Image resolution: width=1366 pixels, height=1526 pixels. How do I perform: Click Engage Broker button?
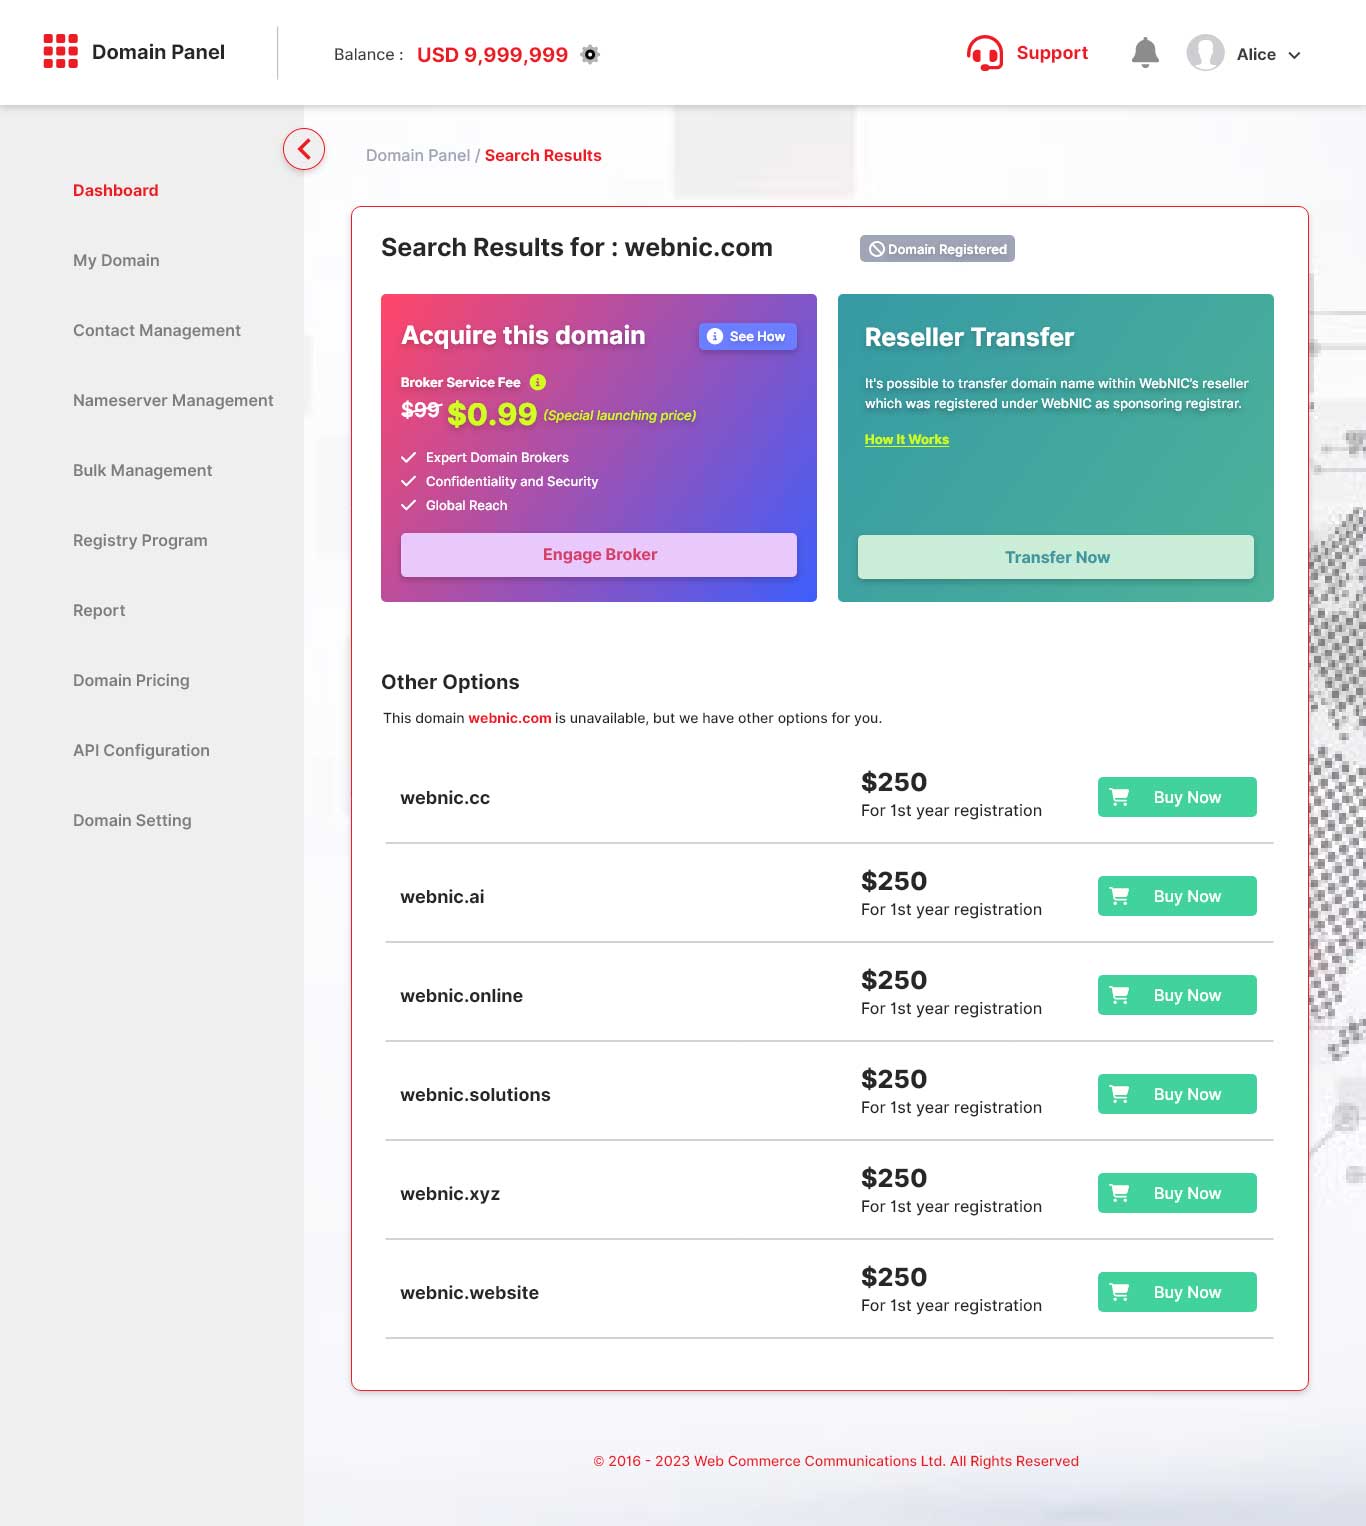pos(599,555)
